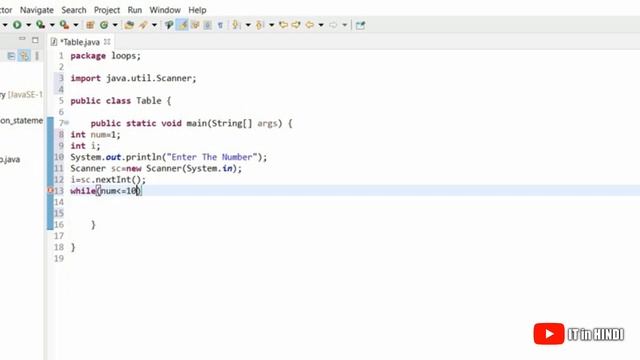640x360 pixels.
Task: Open the Run button dropdown arrow
Action: [x=28, y=25]
